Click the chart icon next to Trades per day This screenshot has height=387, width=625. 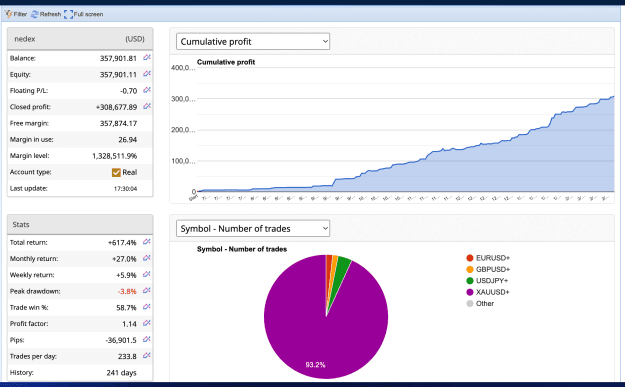[147, 356]
